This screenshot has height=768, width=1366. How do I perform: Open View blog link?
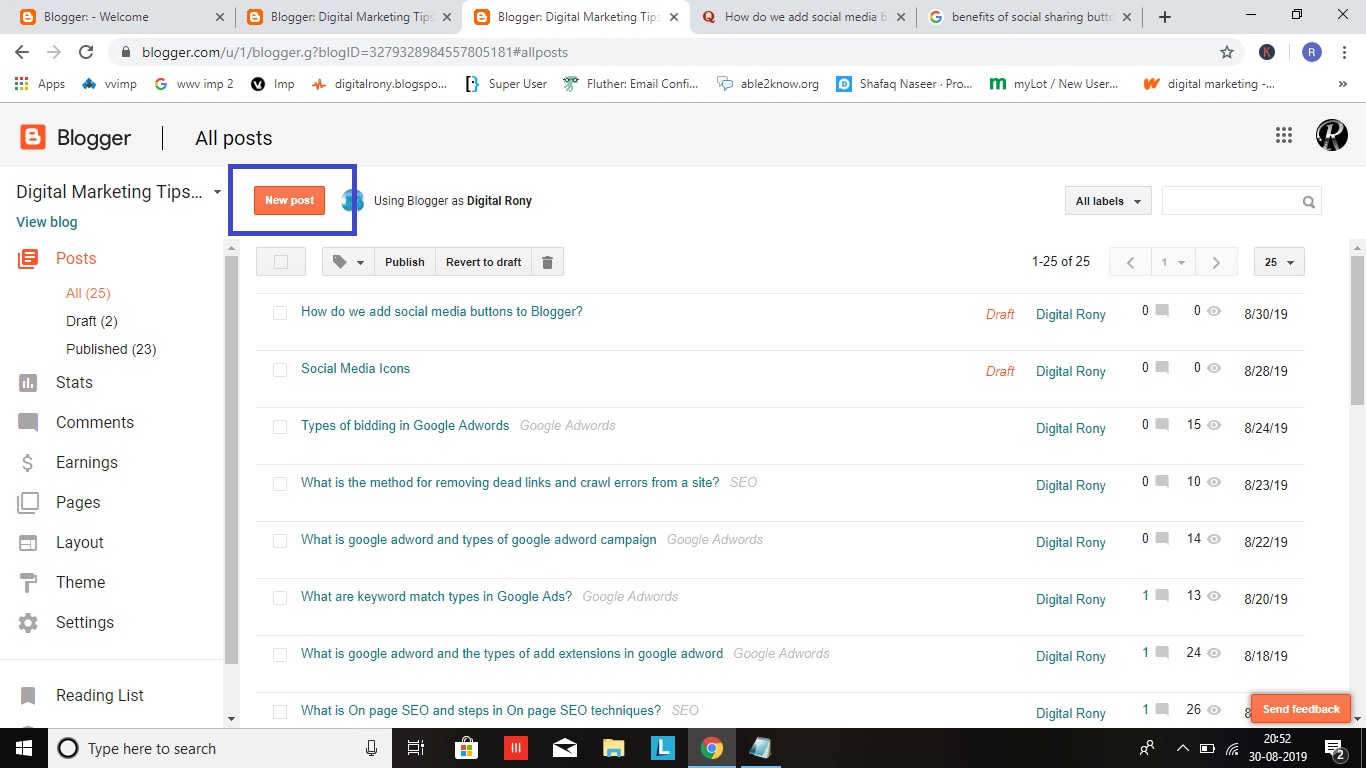[46, 221]
